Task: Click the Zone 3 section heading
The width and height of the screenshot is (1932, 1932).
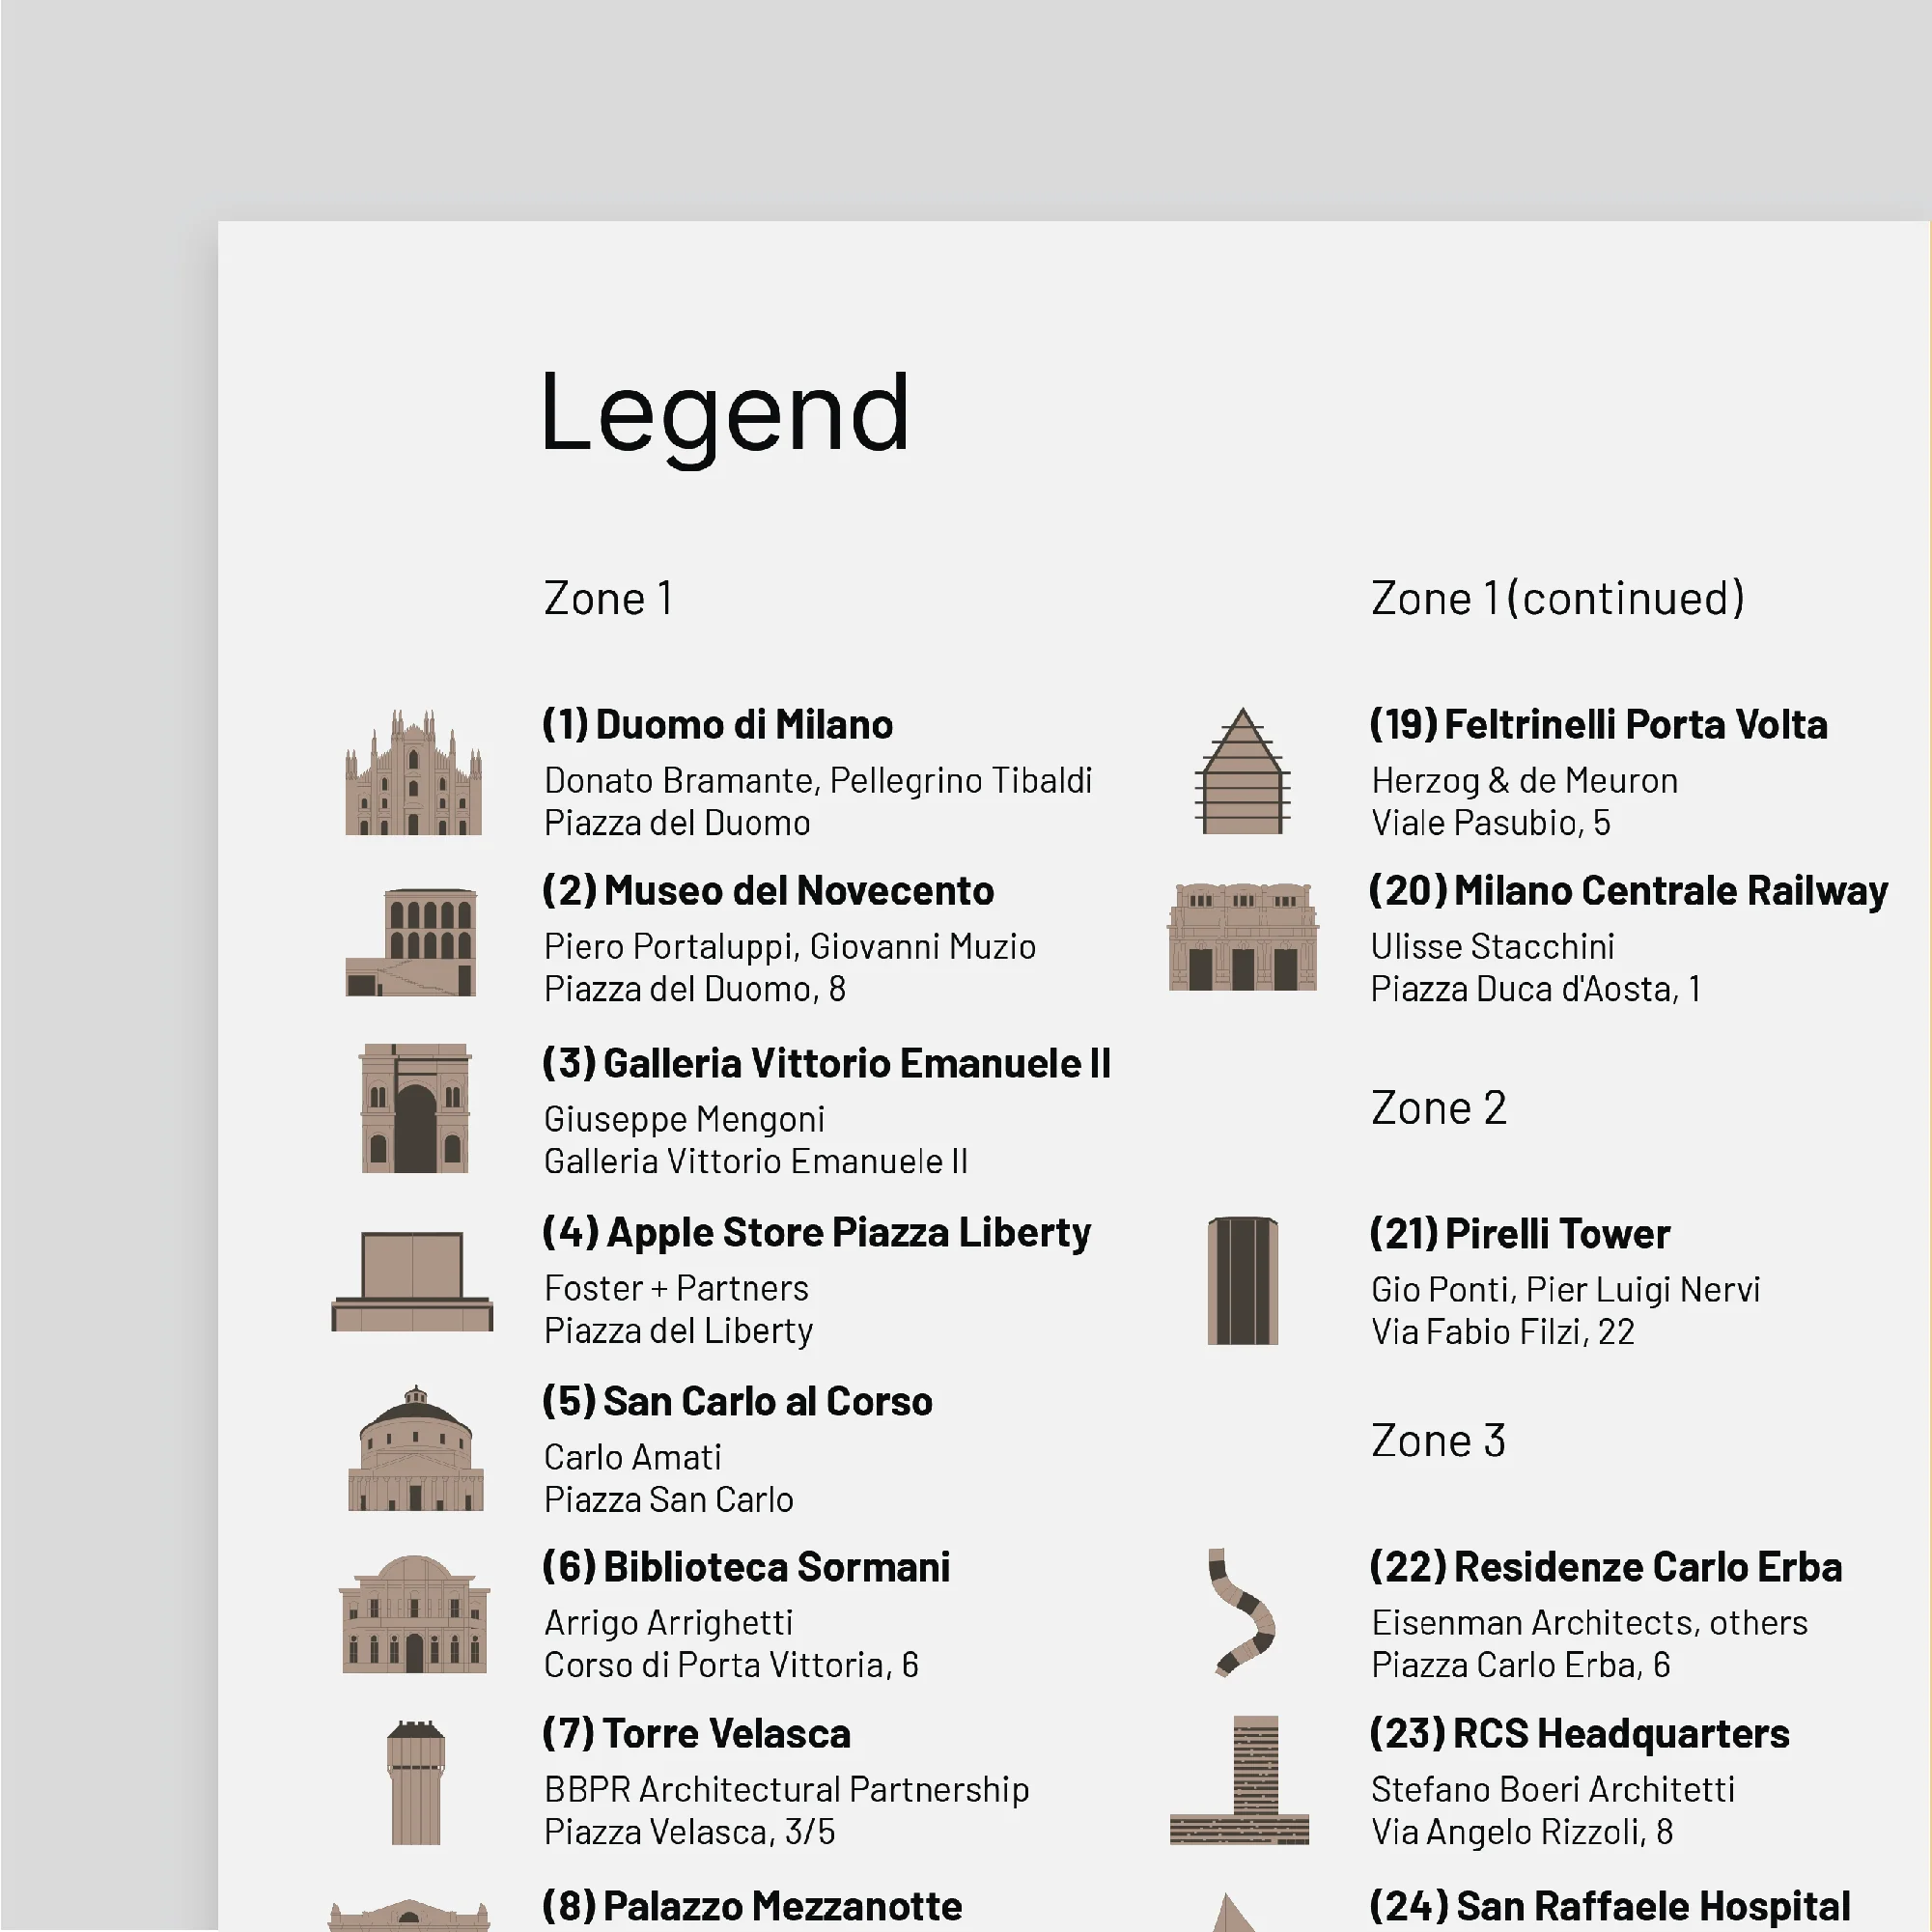Action: coord(1440,1440)
